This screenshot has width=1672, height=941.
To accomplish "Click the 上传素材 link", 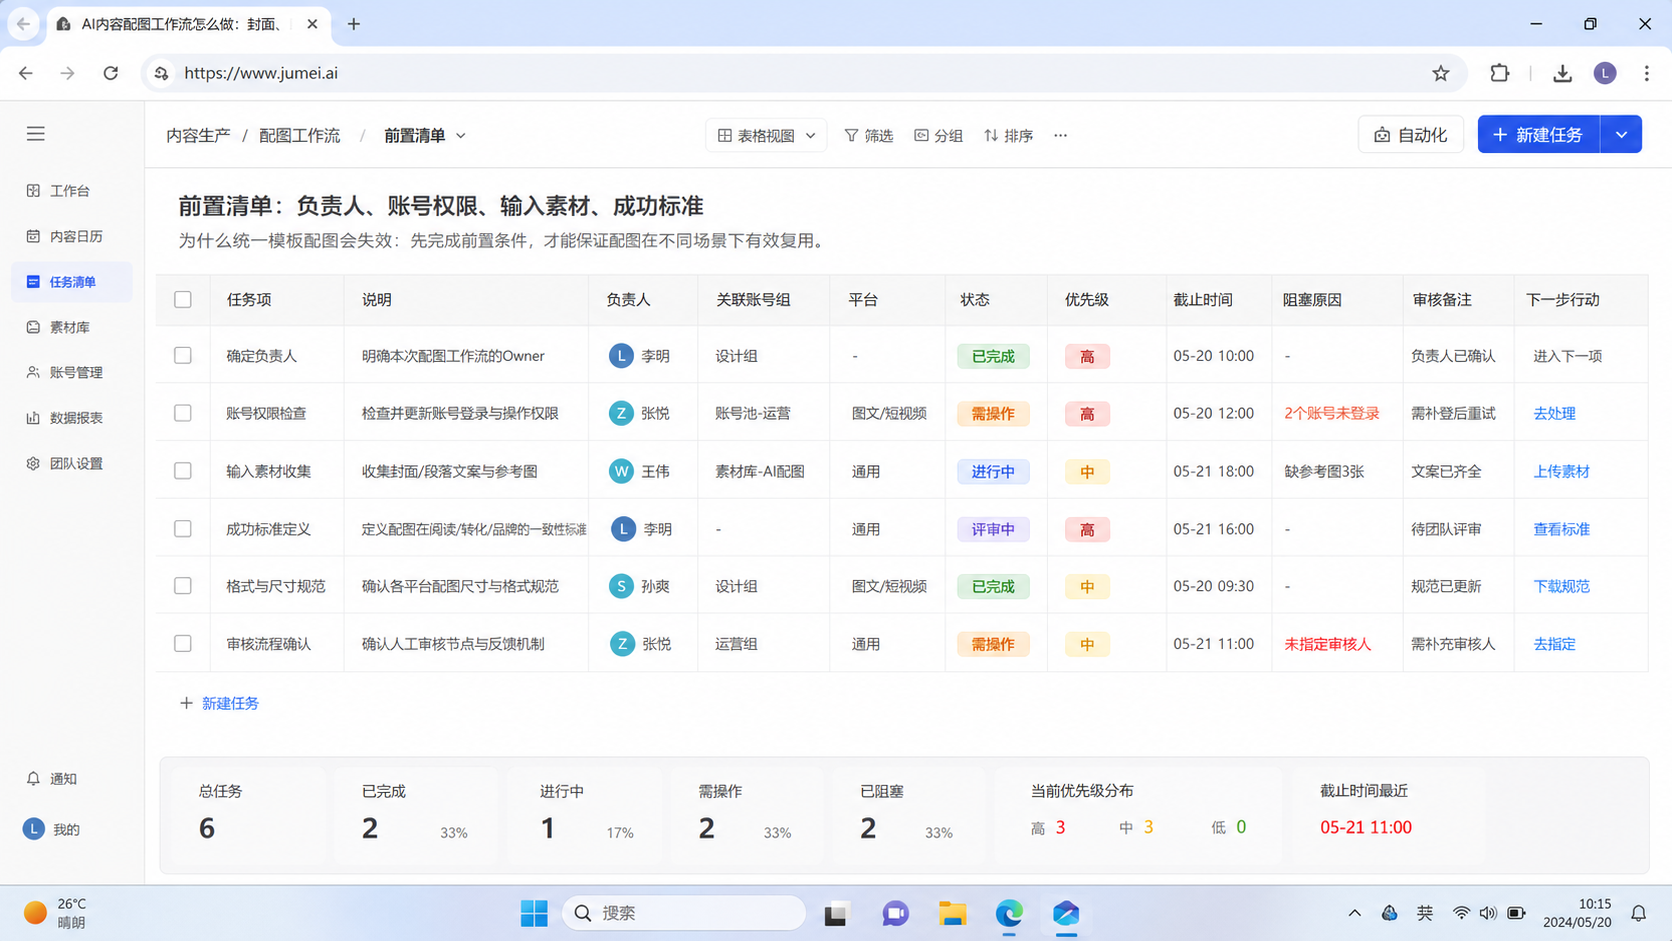I will (x=1561, y=471).
